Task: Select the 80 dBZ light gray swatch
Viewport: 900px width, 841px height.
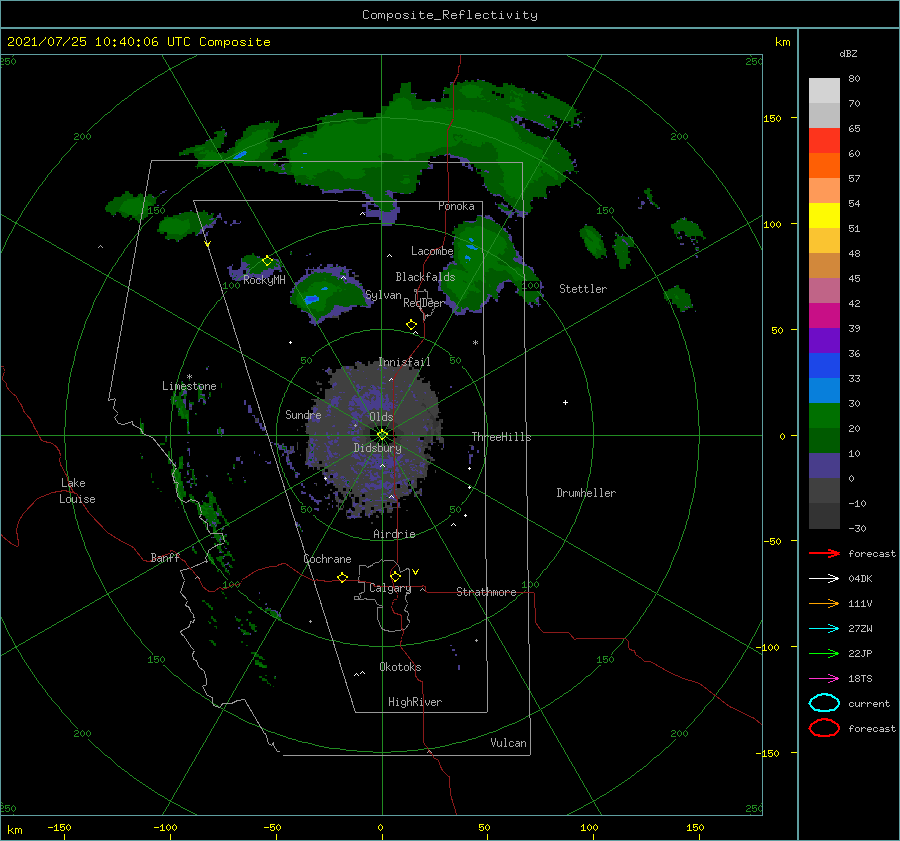Action: click(824, 90)
